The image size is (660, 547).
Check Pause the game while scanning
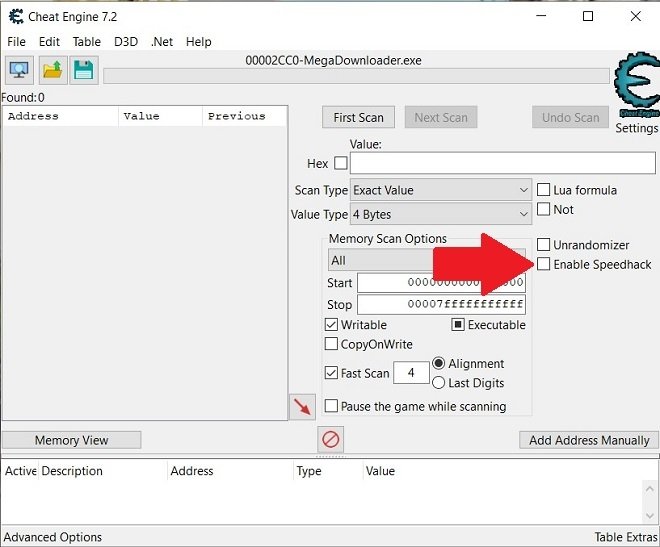(331, 406)
